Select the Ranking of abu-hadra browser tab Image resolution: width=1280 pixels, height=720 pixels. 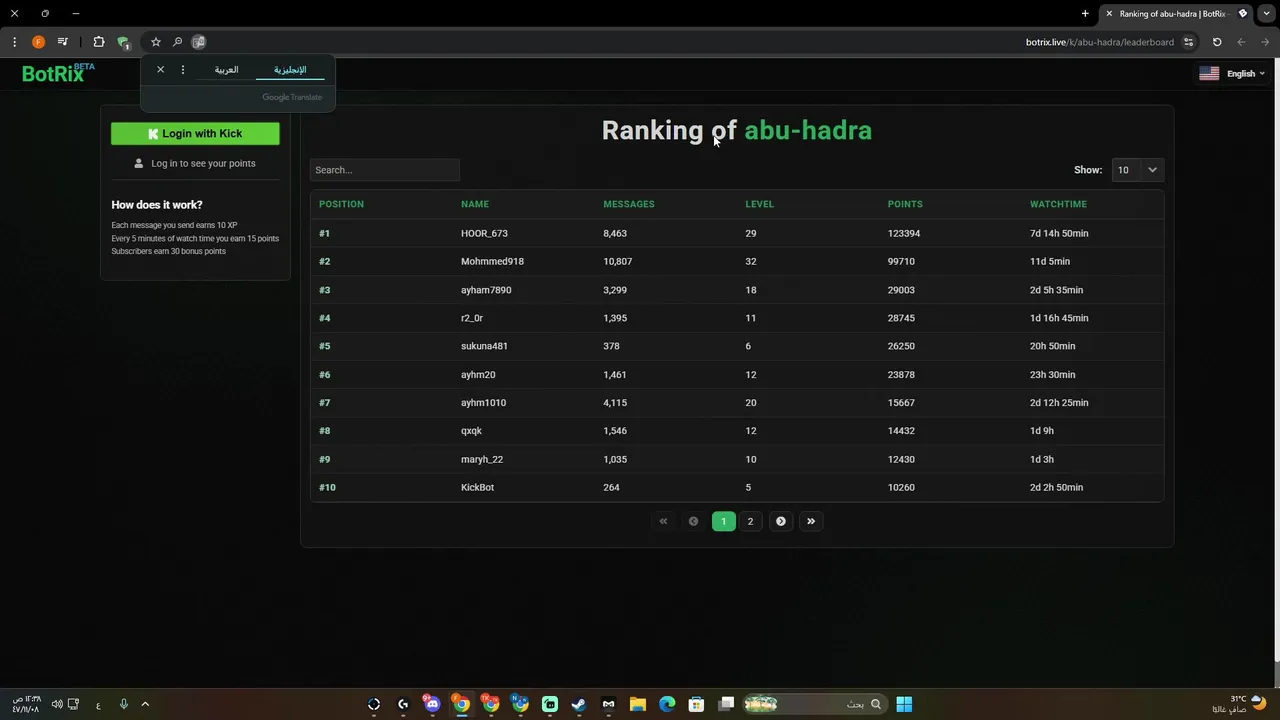click(x=1176, y=14)
